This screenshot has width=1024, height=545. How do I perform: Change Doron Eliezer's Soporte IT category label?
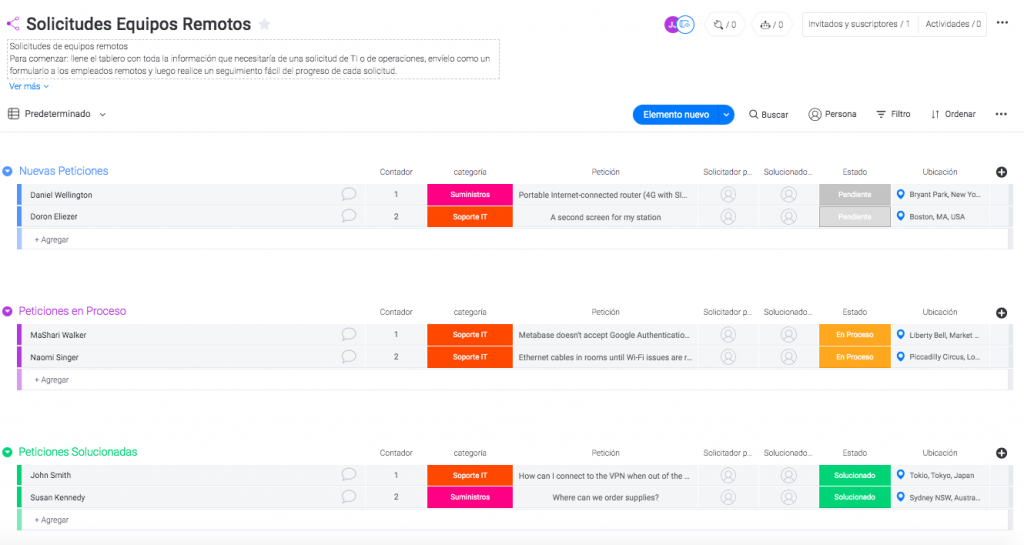pyautogui.click(x=469, y=217)
